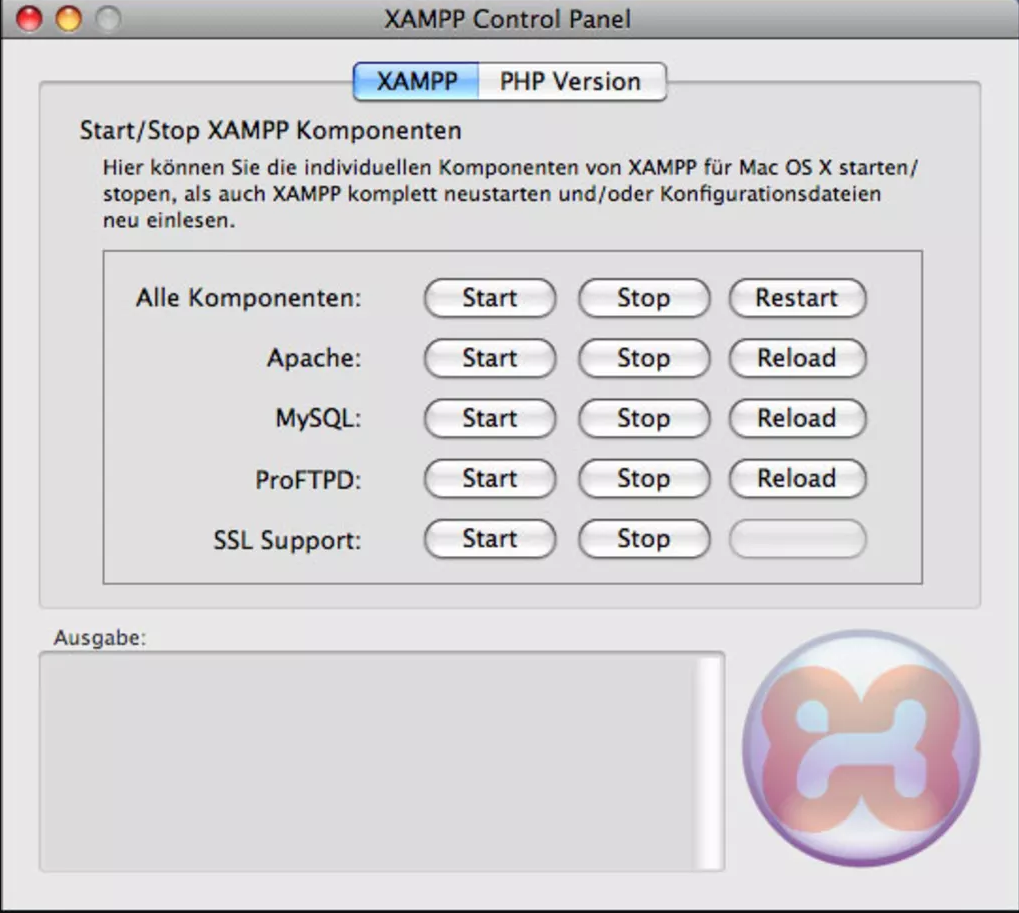Start the ProFTPD service

pos(490,479)
